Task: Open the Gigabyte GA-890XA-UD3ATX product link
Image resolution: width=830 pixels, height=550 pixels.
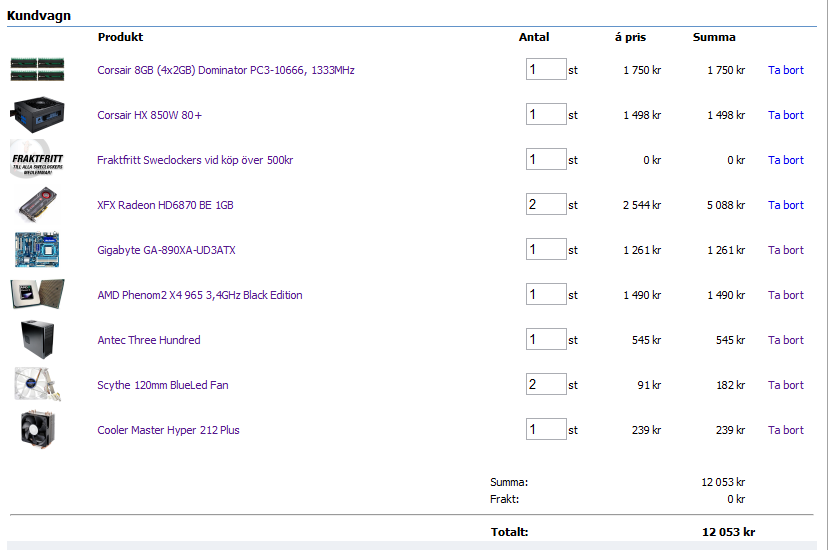Action: [x=166, y=250]
